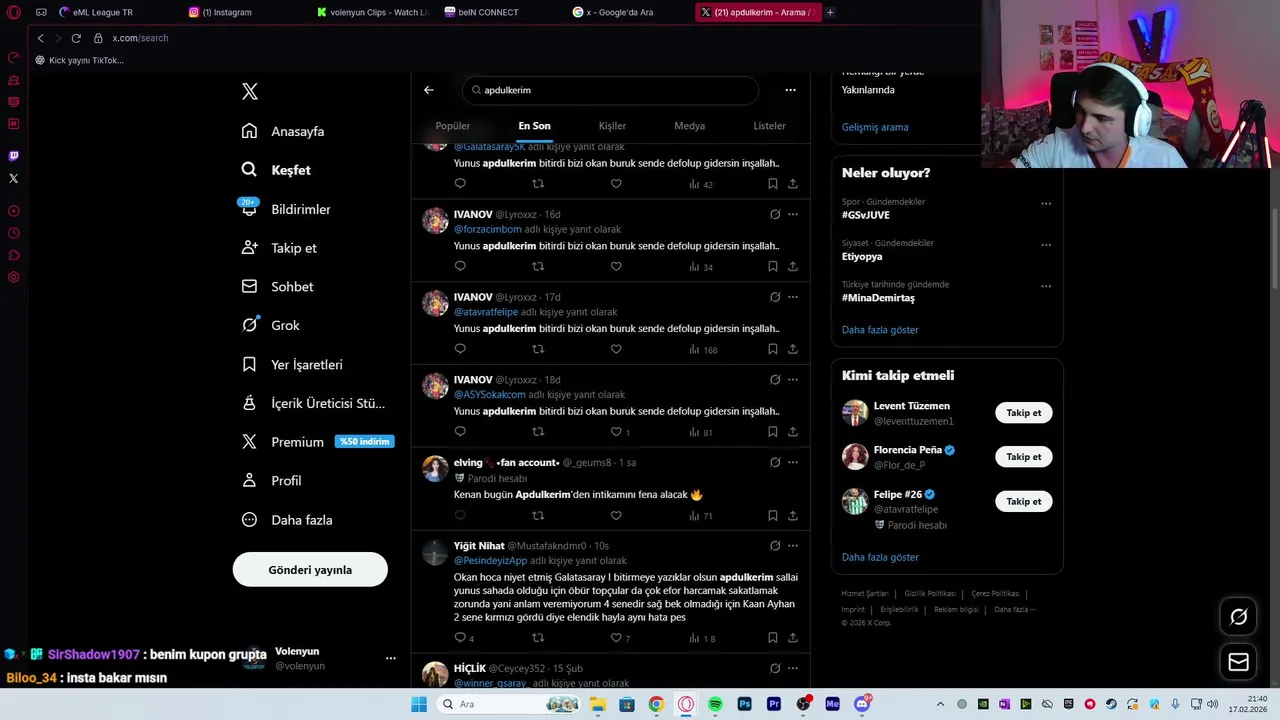Open more options on IVANOV 16d post
This screenshot has width=1280, height=720.
point(793,214)
